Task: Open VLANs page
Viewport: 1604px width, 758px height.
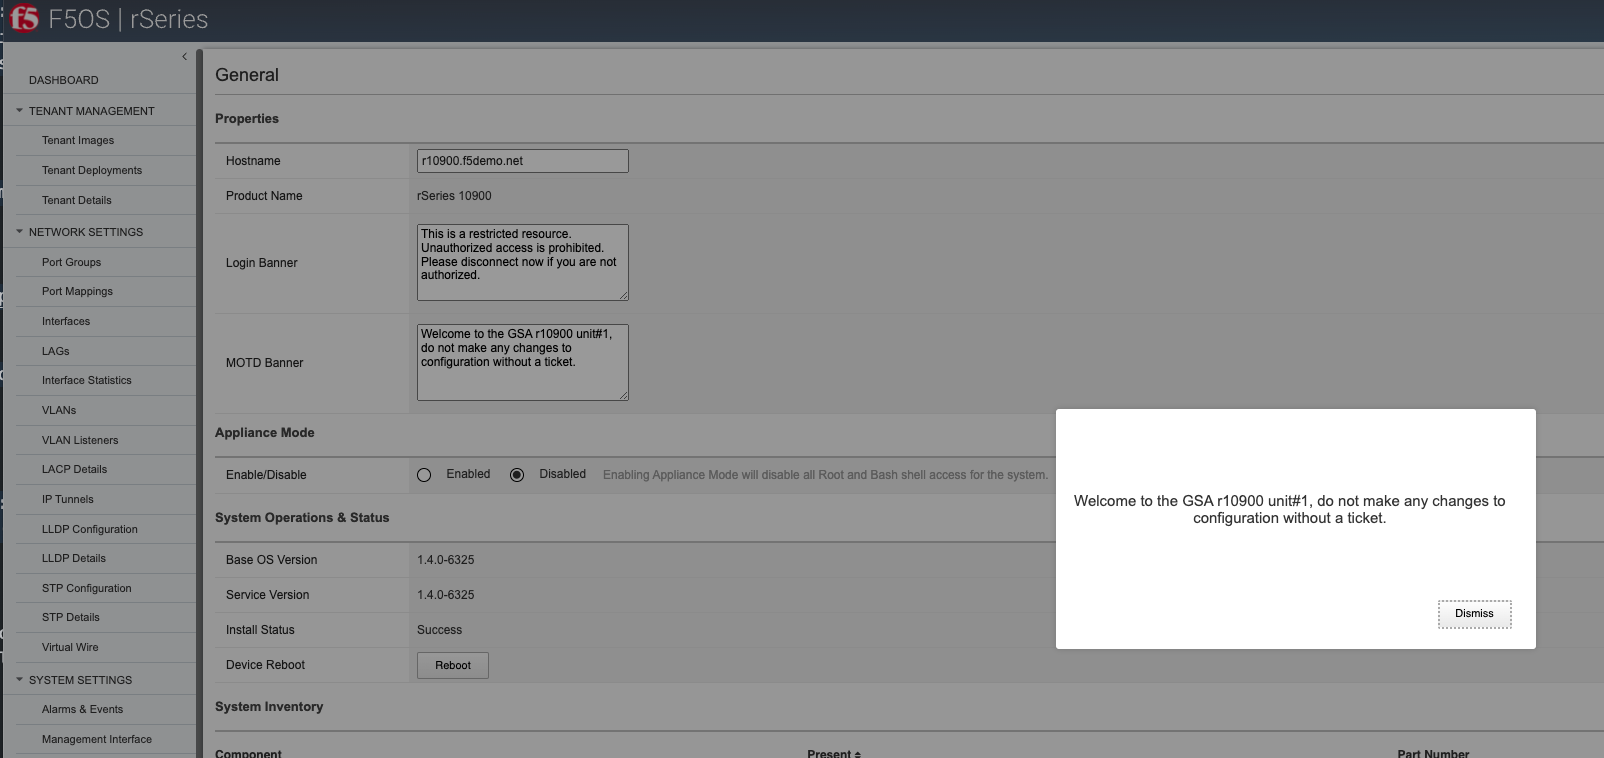Action: 59,411
